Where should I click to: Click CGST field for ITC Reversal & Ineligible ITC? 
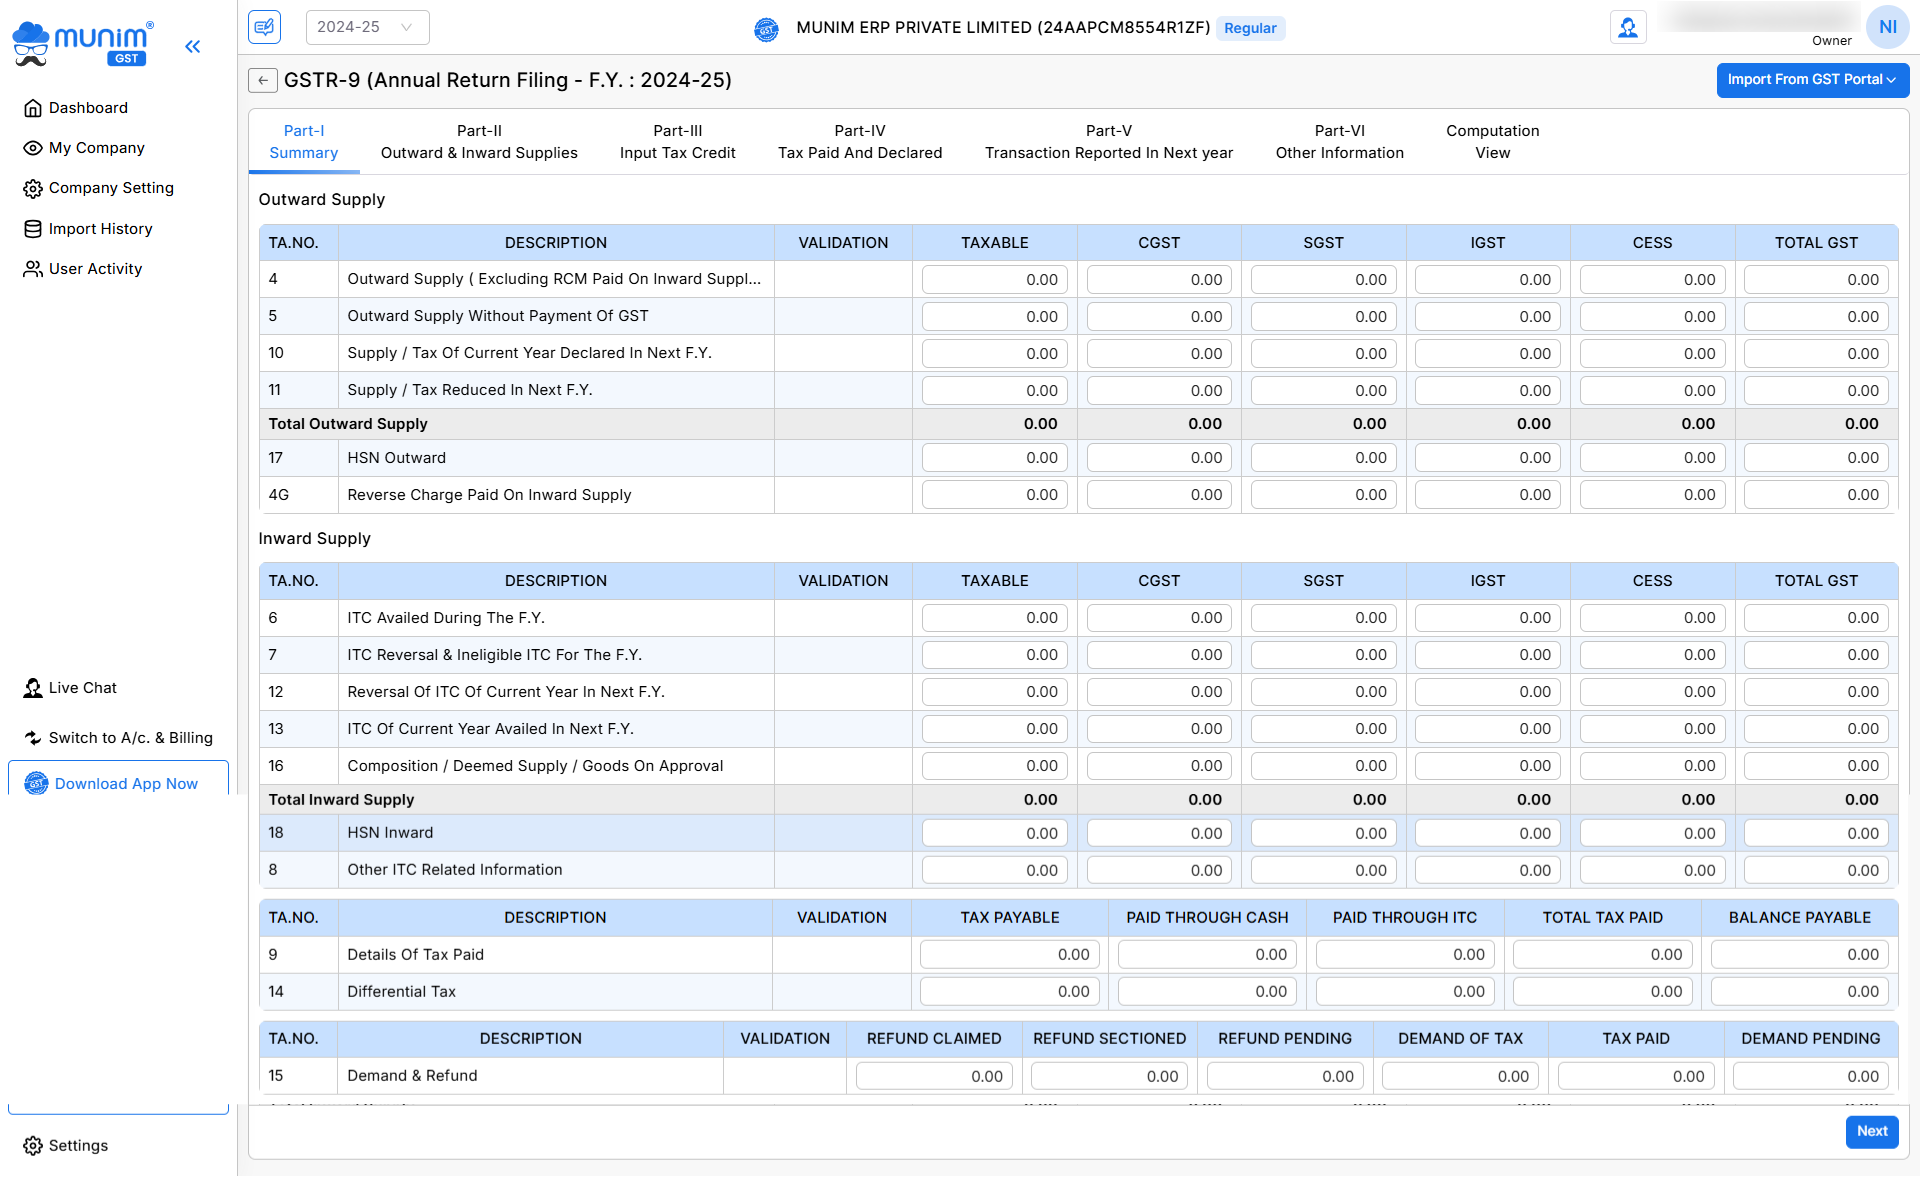(1159, 655)
